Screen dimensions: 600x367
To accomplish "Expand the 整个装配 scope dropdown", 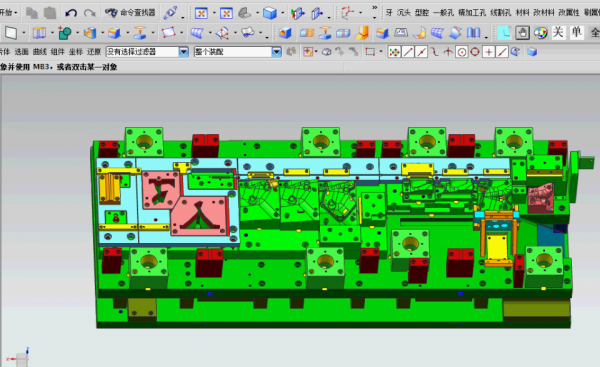I will (276, 52).
